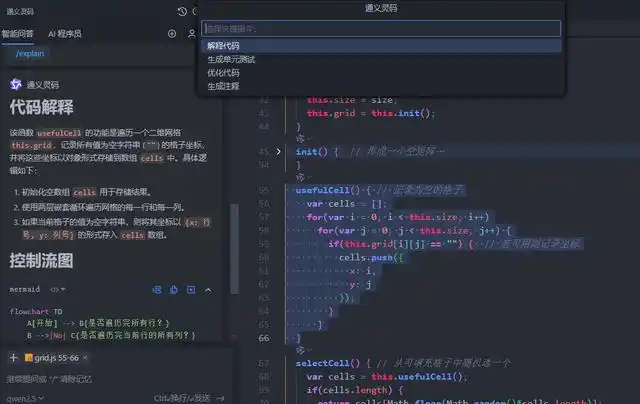
Task: Choose 生成单元测试 from the command list
Action: click(381, 59)
